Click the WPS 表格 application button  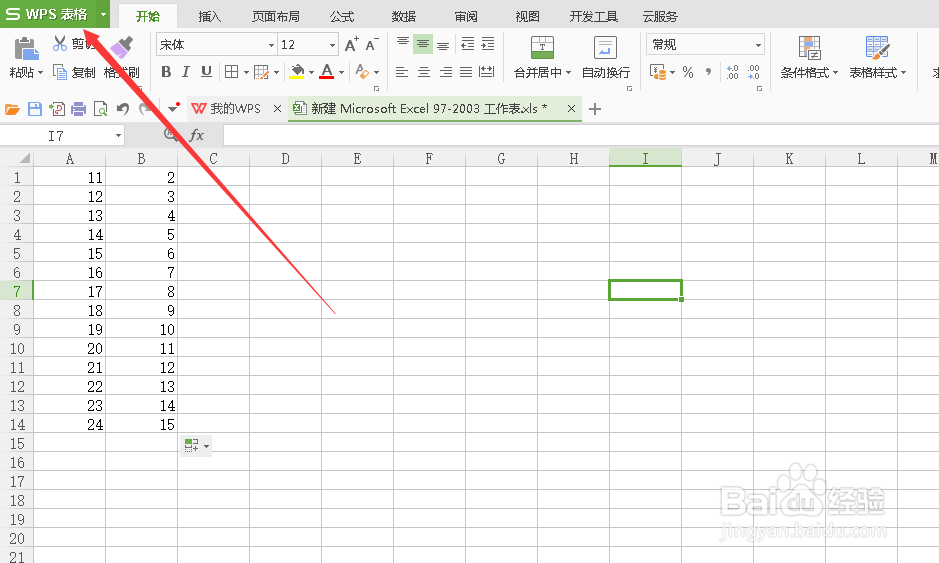[x=48, y=14]
